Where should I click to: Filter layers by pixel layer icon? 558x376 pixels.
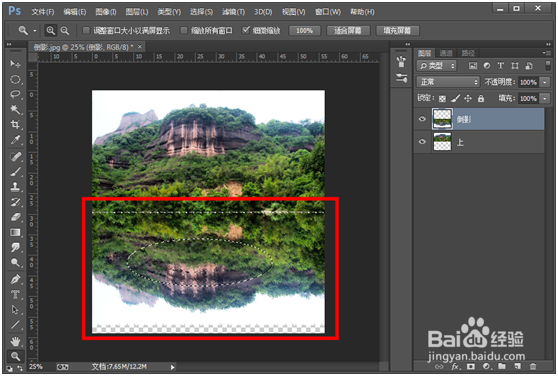[x=473, y=66]
